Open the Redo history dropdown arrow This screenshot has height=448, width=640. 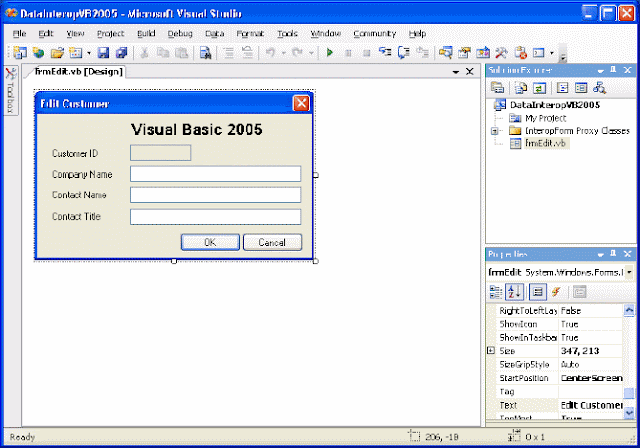pyautogui.click(x=311, y=53)
